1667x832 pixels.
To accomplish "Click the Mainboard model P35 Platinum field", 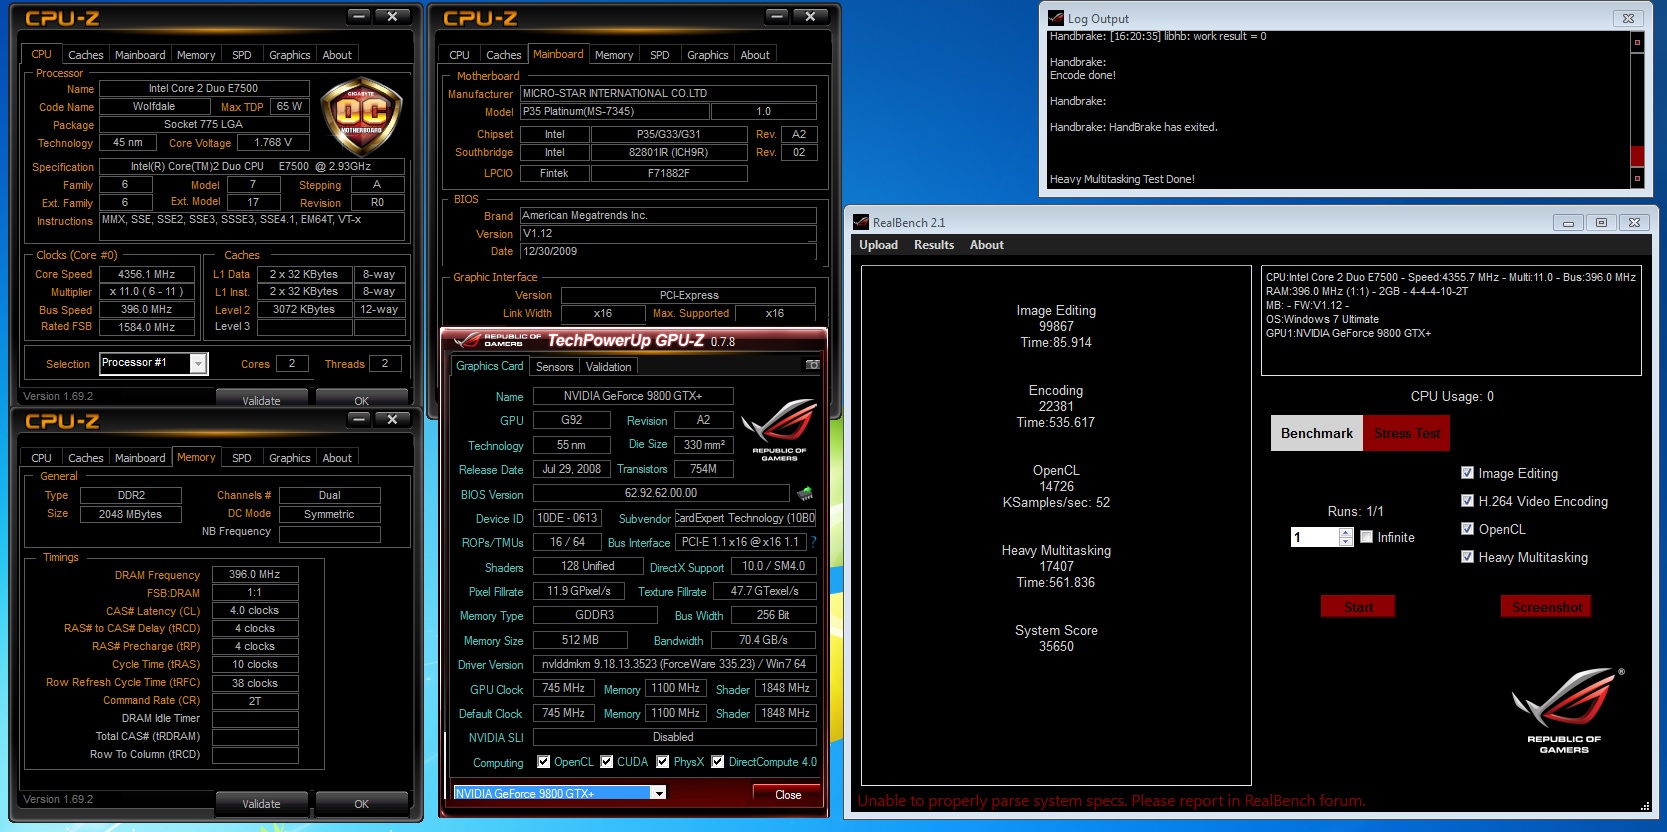I will (x=615, y=111).
